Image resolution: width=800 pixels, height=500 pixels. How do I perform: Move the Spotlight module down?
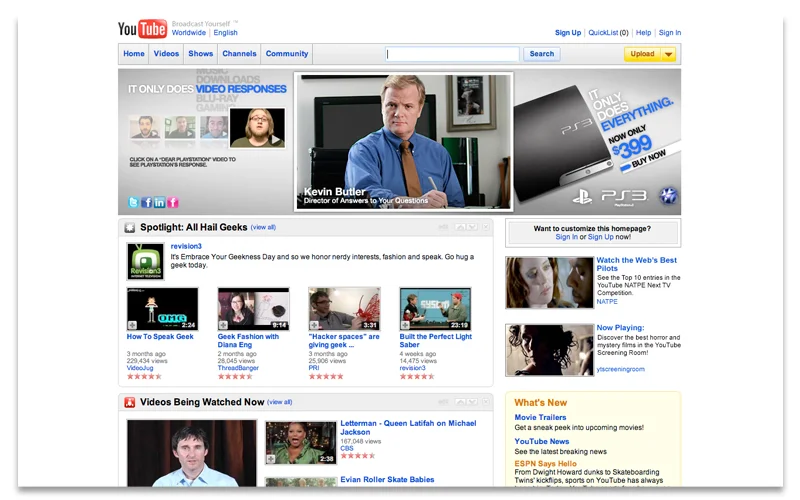coord(472,227)
